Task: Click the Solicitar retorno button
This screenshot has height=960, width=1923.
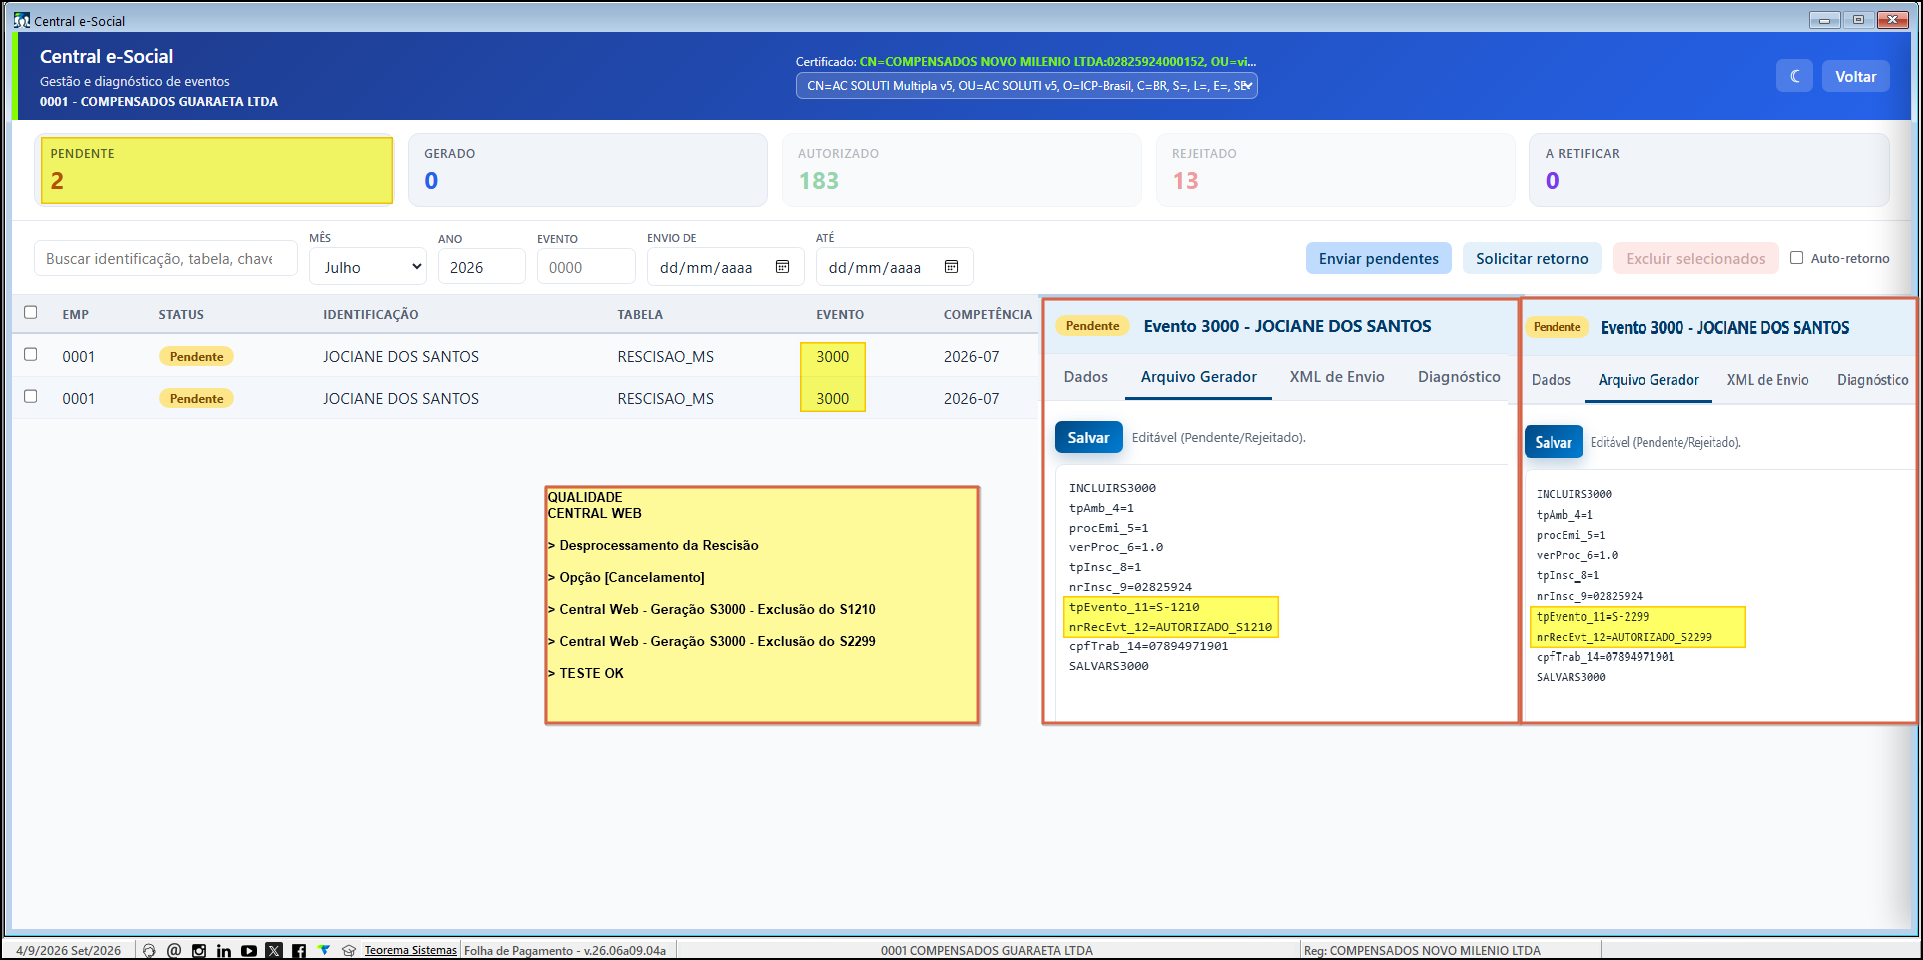Action: 1532,258
